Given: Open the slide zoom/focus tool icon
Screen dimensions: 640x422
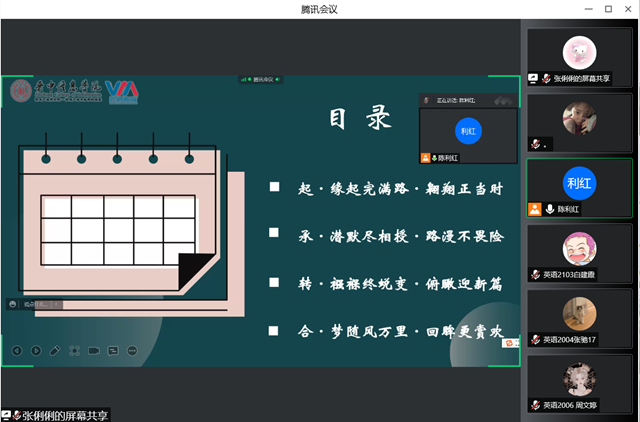Looking at the screenshot, I should coord(74,351).
